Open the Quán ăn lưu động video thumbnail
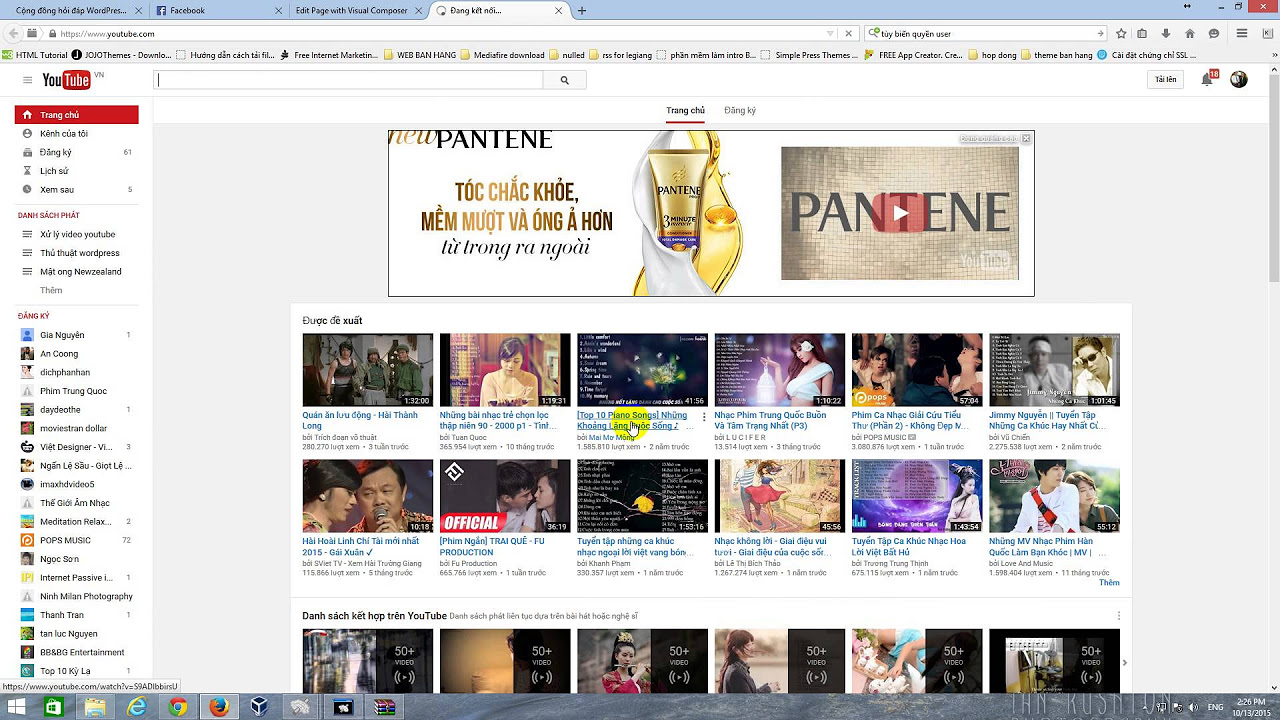This screenshot has height=720, width=1280. [x=368, y=370]
